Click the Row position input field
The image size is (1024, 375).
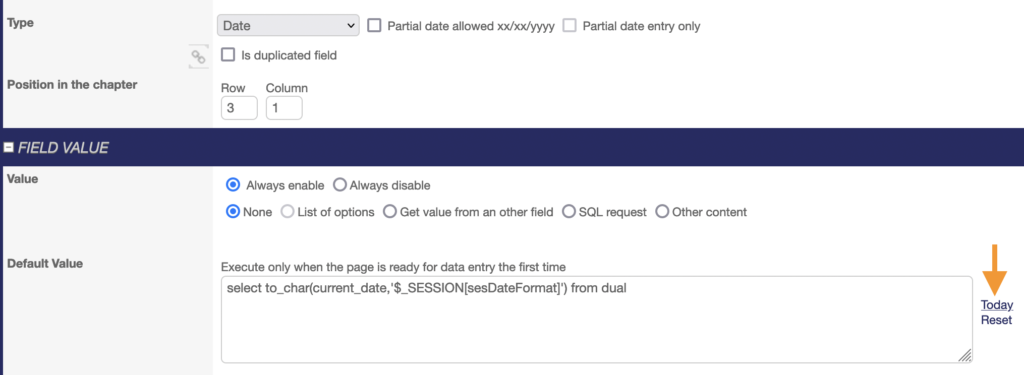click(239, 108)
